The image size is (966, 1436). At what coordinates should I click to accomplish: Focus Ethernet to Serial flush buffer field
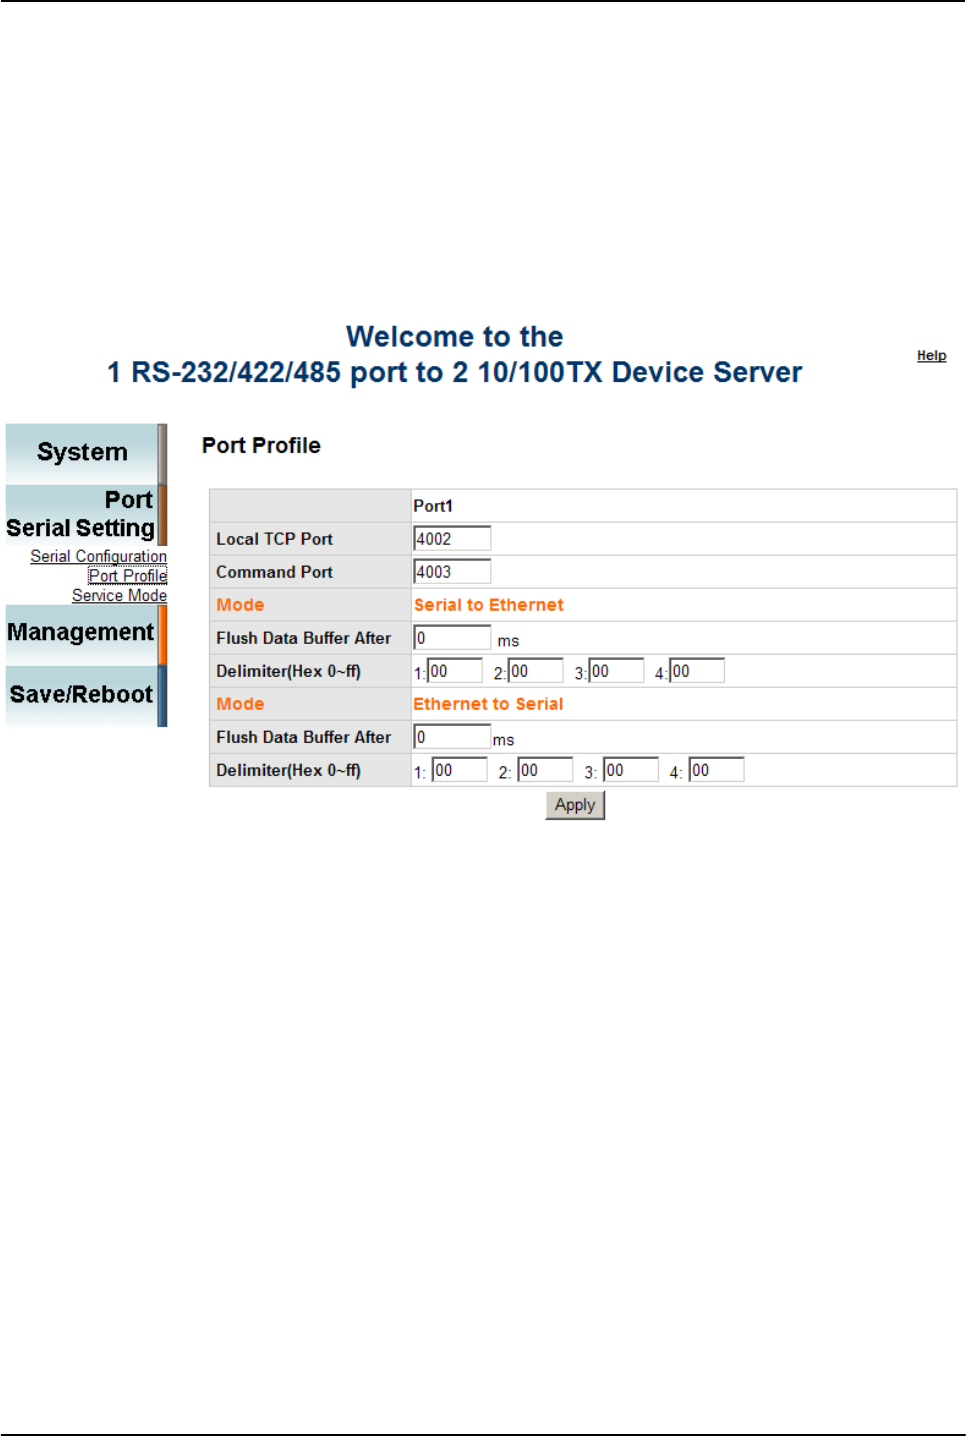coord(452,737)
